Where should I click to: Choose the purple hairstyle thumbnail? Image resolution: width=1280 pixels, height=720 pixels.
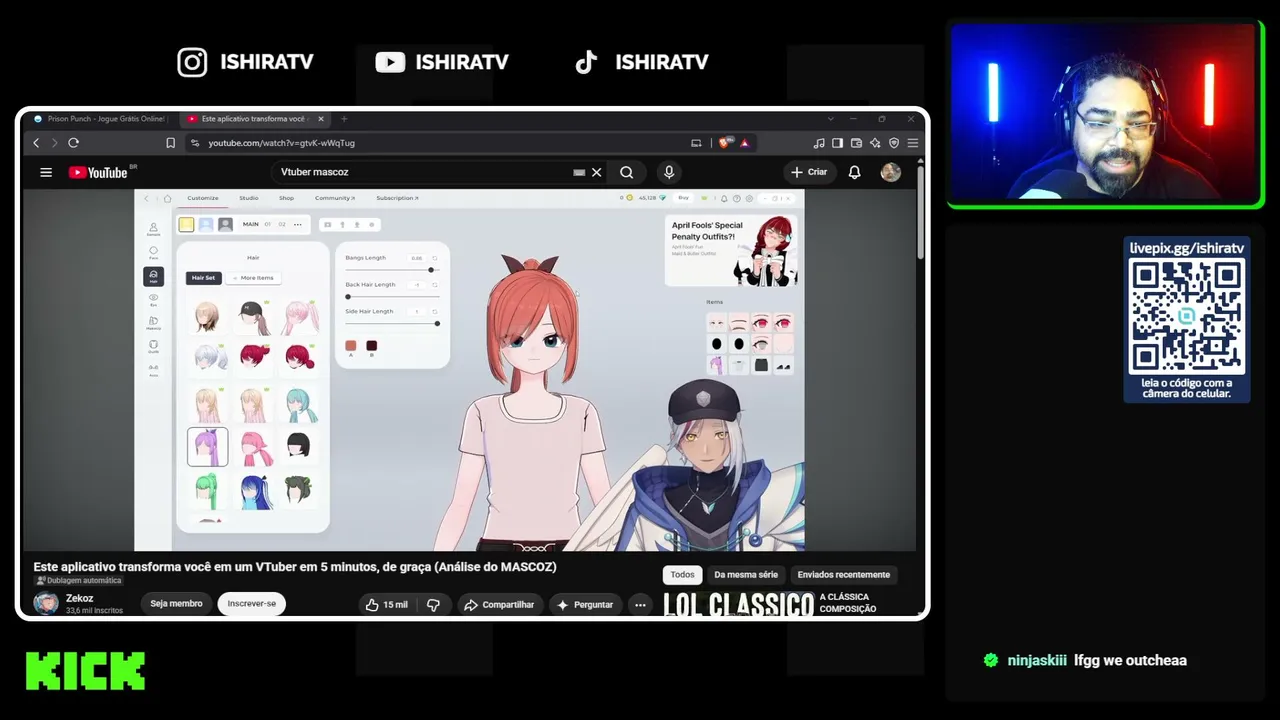coord(207,447)
